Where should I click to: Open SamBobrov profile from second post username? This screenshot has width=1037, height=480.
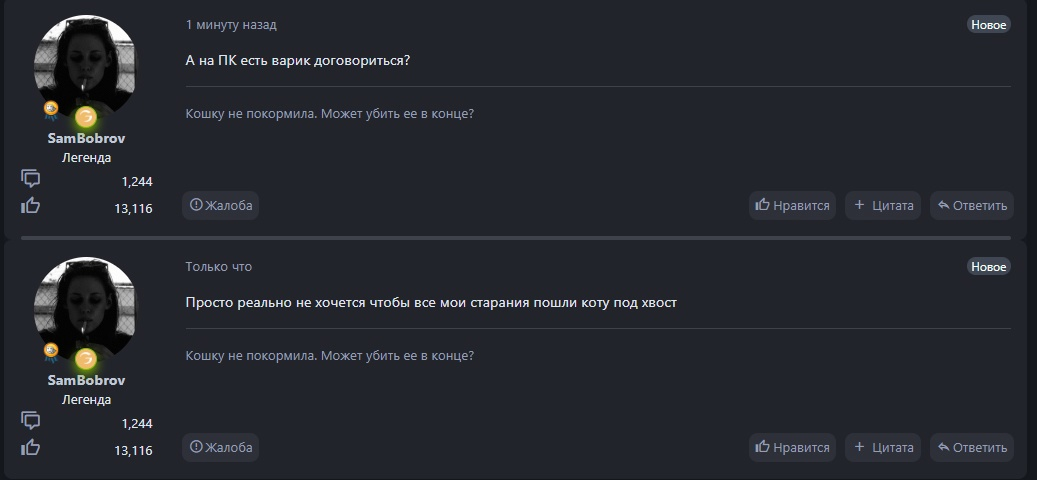pyautogui.click(x=86, y=380)
